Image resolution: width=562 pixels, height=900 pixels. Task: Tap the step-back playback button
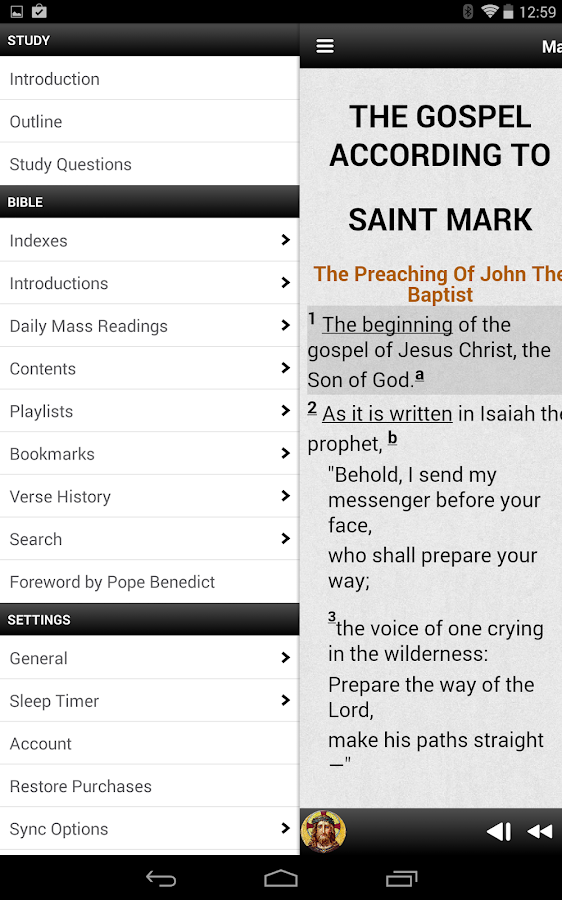498,831
